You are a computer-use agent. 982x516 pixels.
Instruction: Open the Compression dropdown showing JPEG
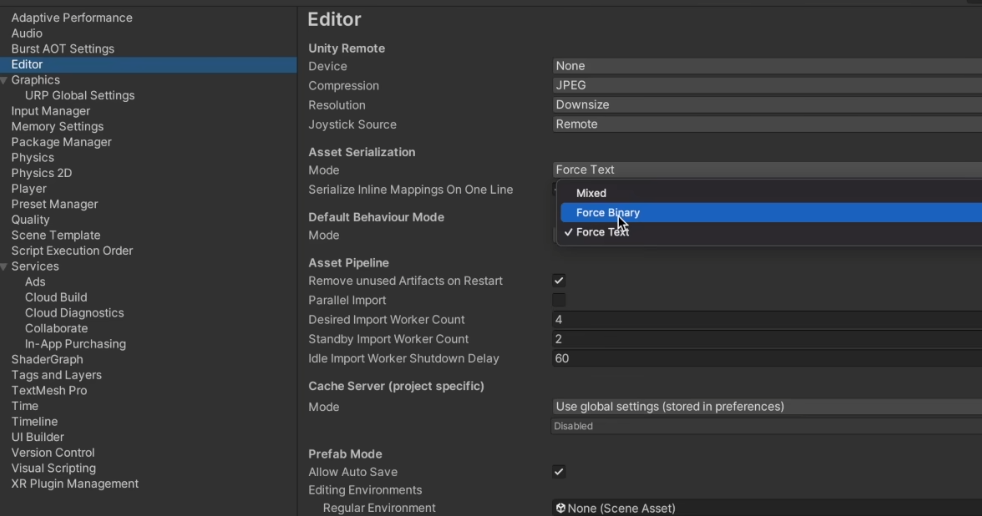pyautogui.click(x=767, y=85)
